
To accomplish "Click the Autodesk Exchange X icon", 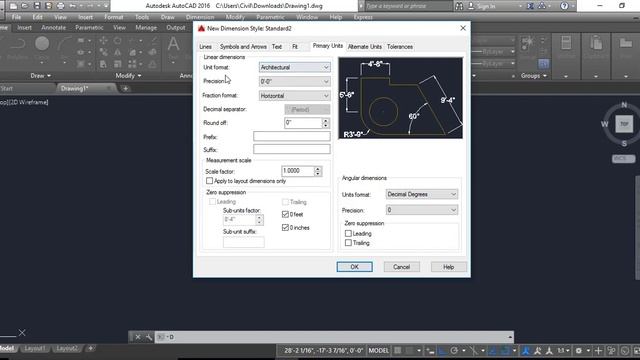I will coord(530,6).
